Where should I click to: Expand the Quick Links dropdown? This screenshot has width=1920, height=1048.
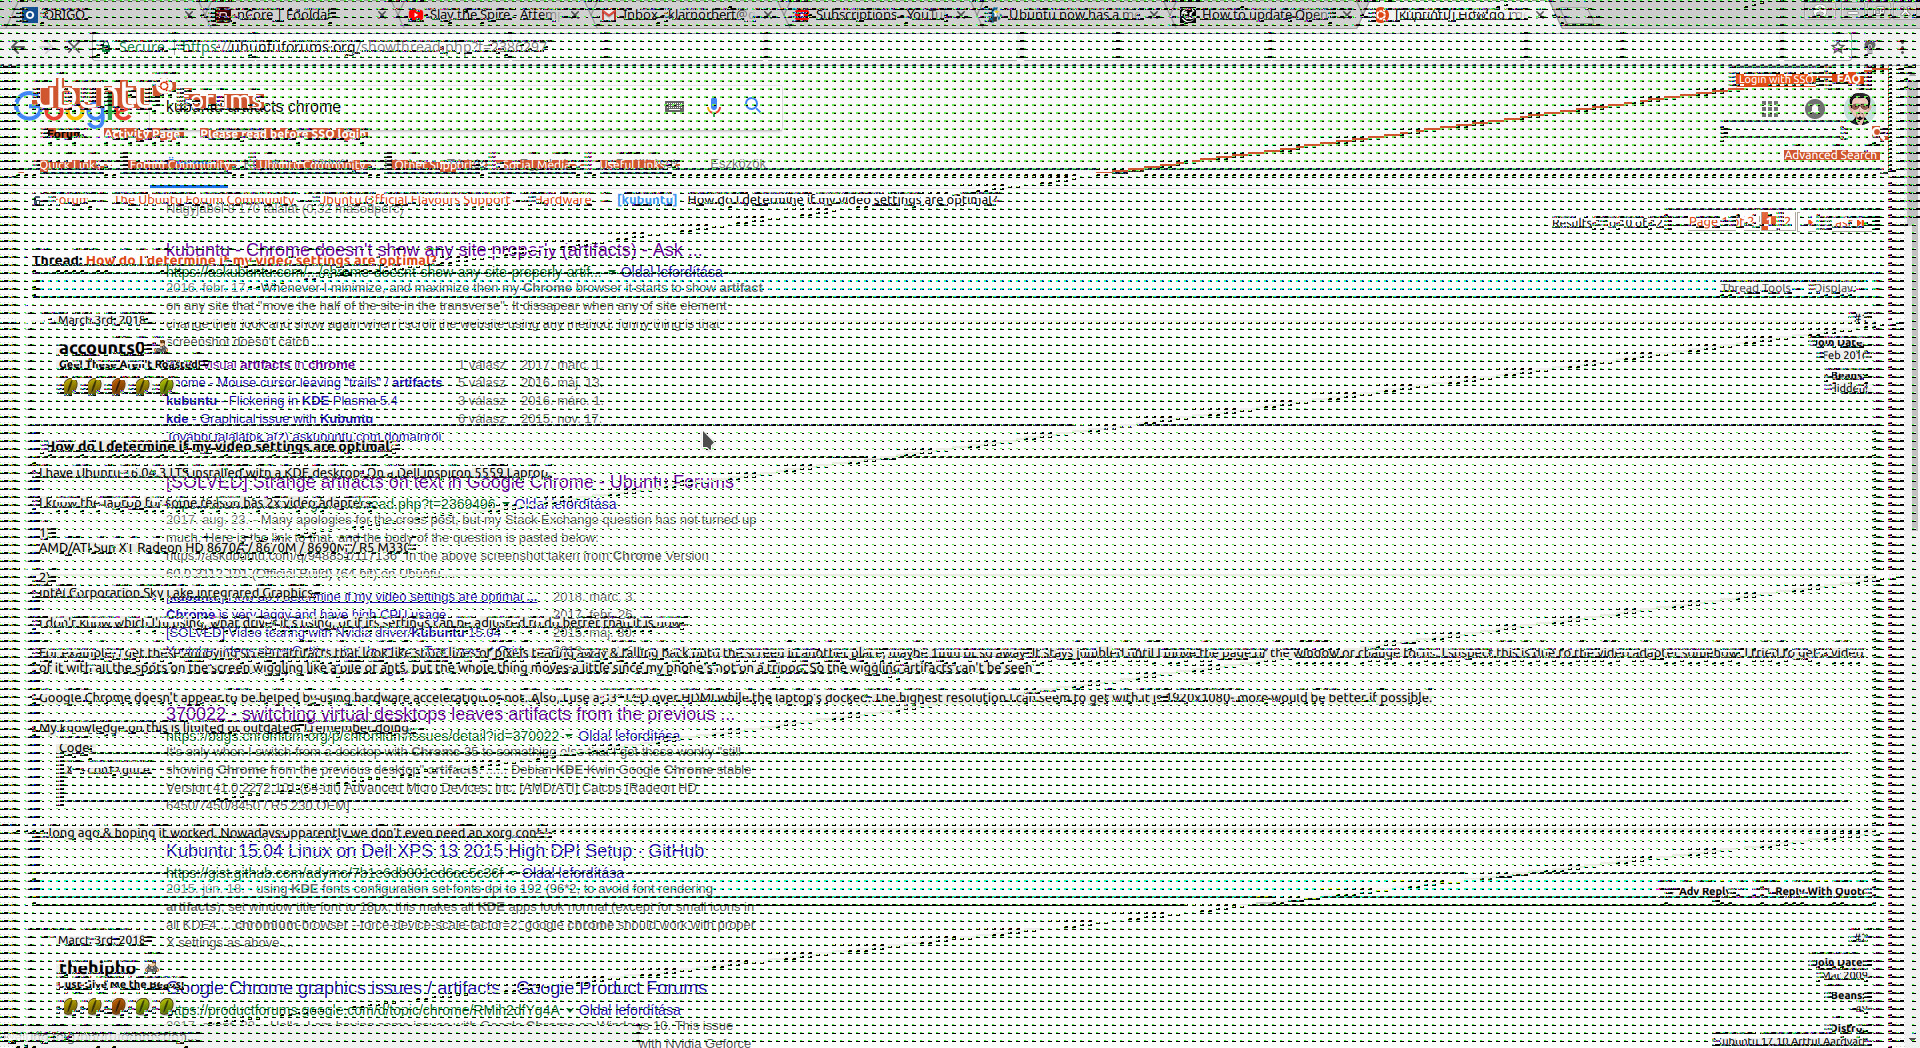coord(70,165)
